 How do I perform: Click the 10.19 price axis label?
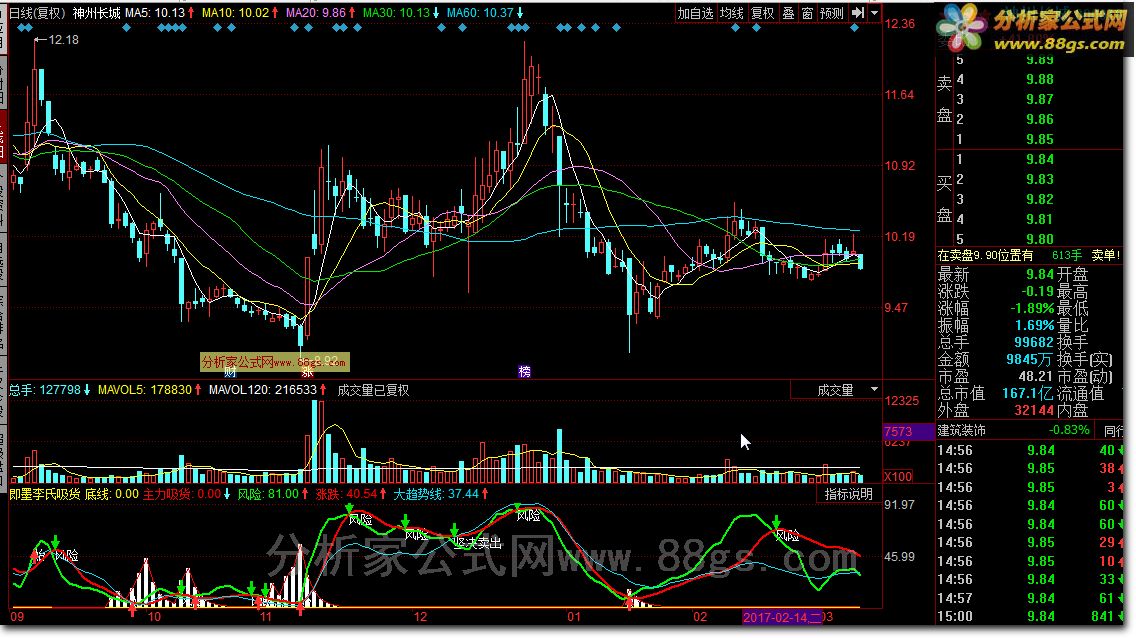click(899, 237)
